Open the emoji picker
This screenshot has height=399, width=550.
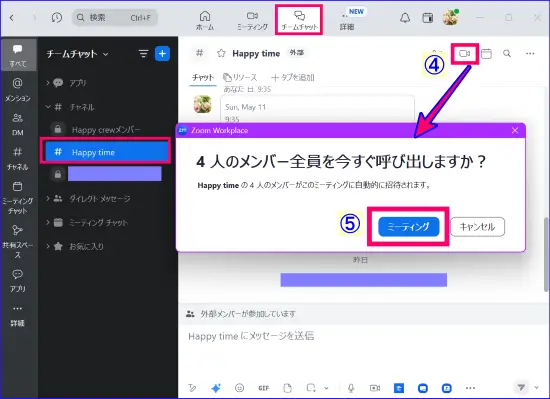[x=240, y=388]
